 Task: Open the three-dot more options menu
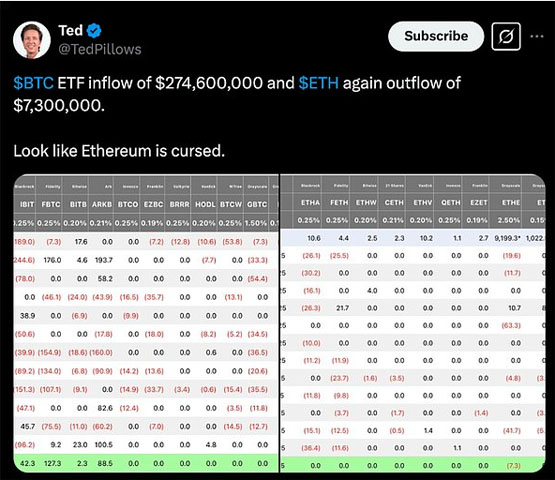click(537, 36)
